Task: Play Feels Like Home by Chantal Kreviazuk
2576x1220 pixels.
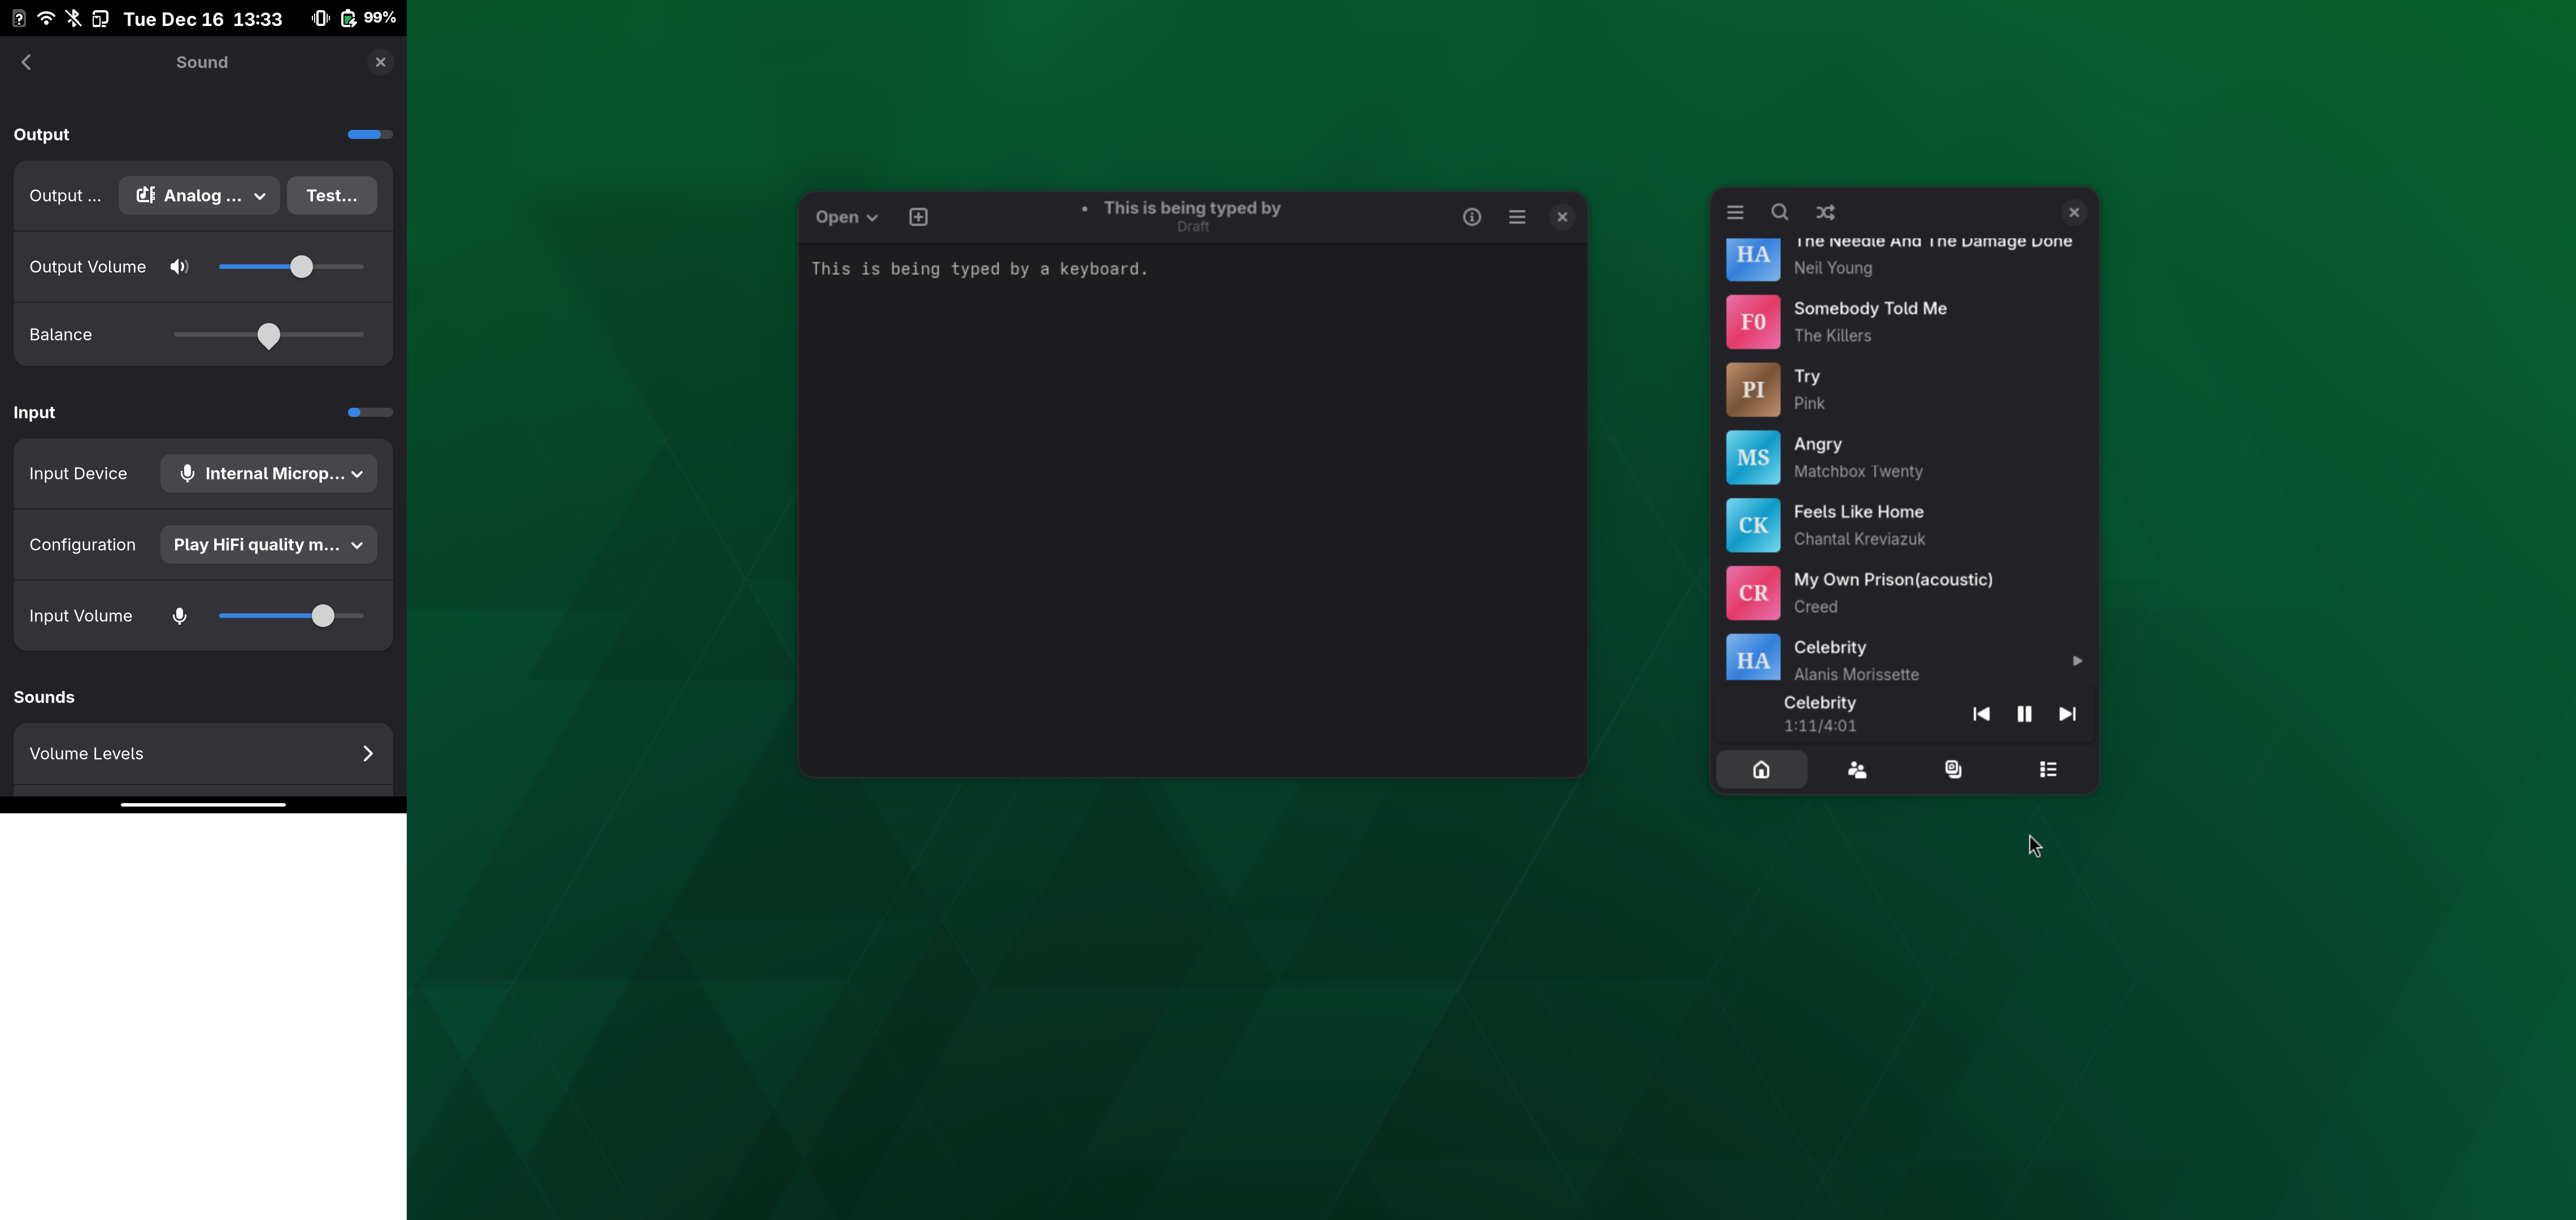Action: pyautogui.click(x=1904, y=525)
